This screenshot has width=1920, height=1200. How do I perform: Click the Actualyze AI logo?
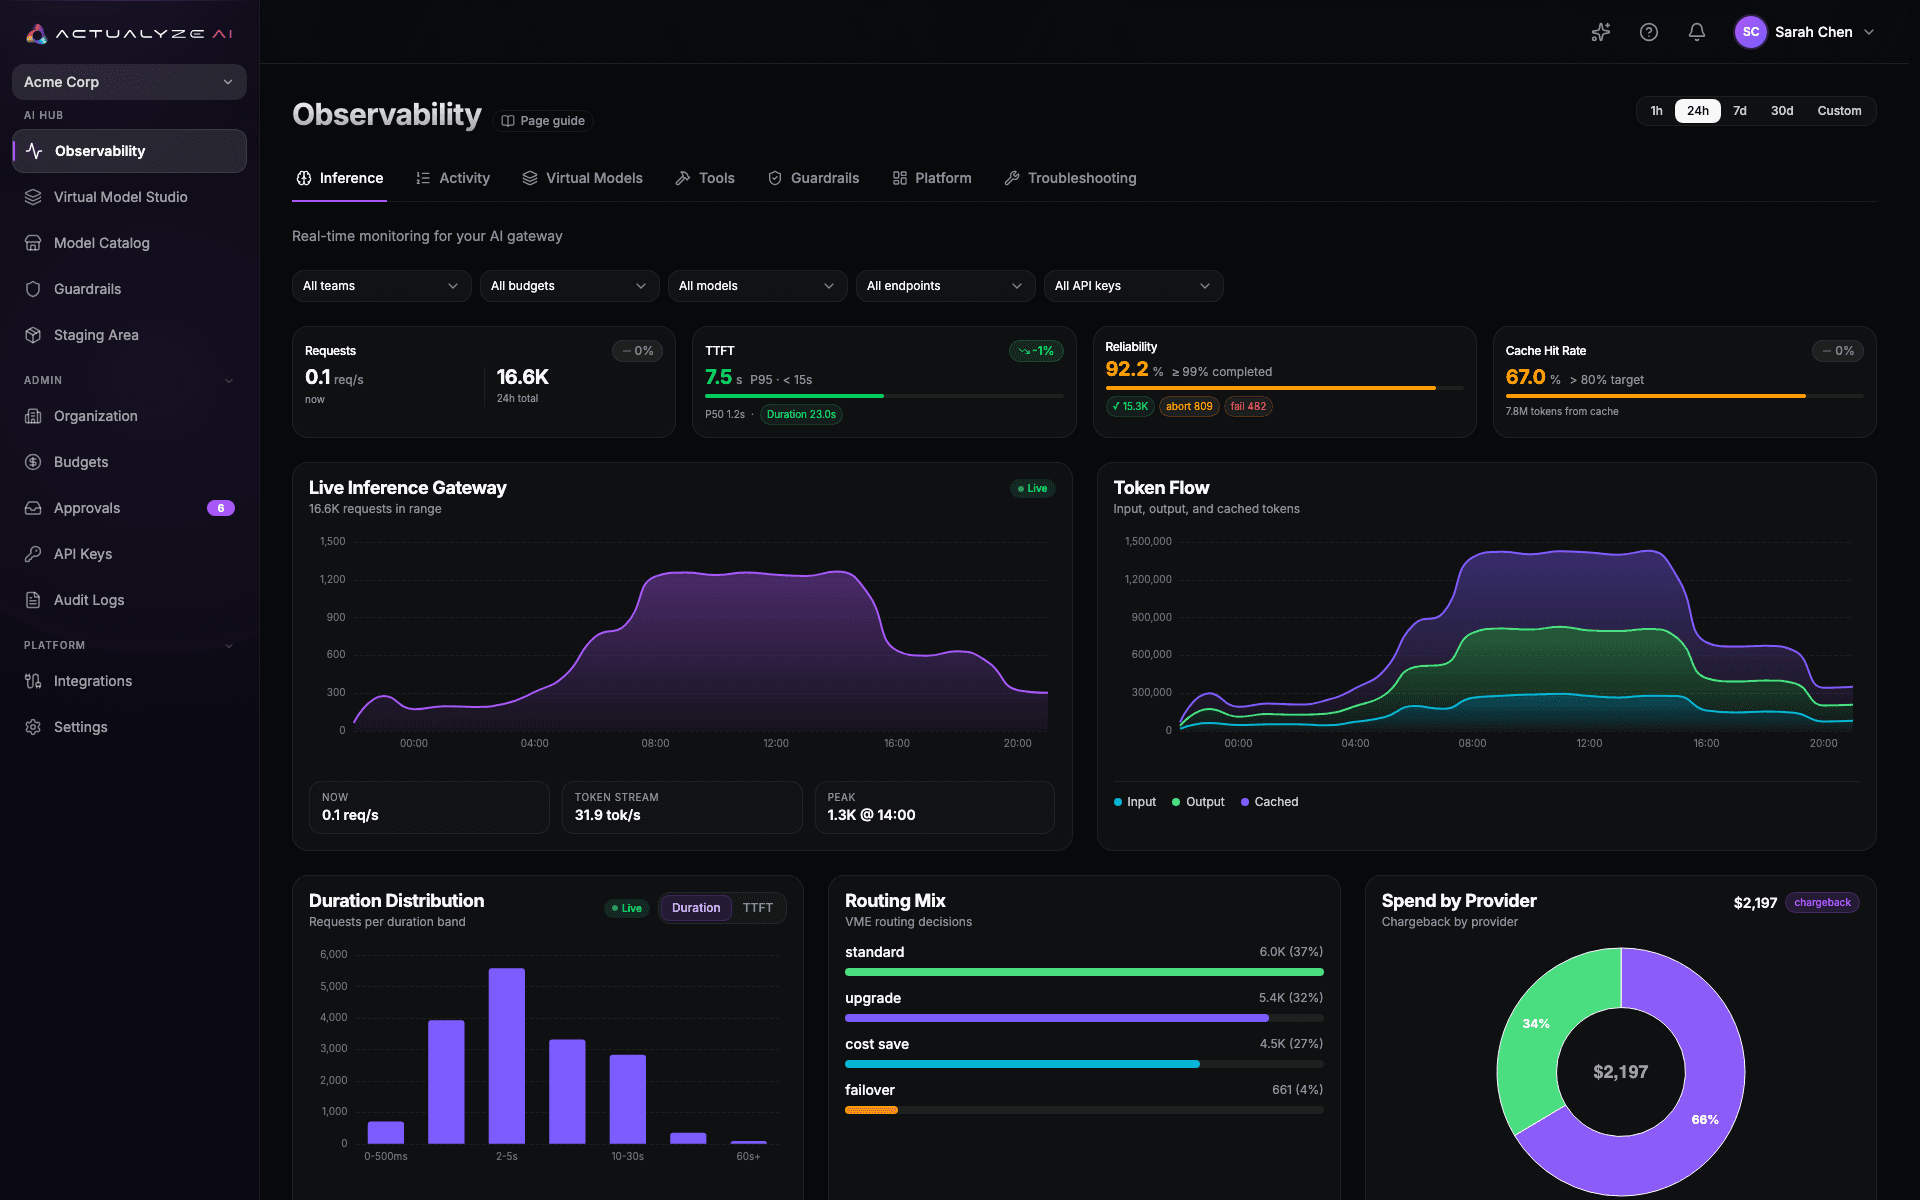[129, 33]
